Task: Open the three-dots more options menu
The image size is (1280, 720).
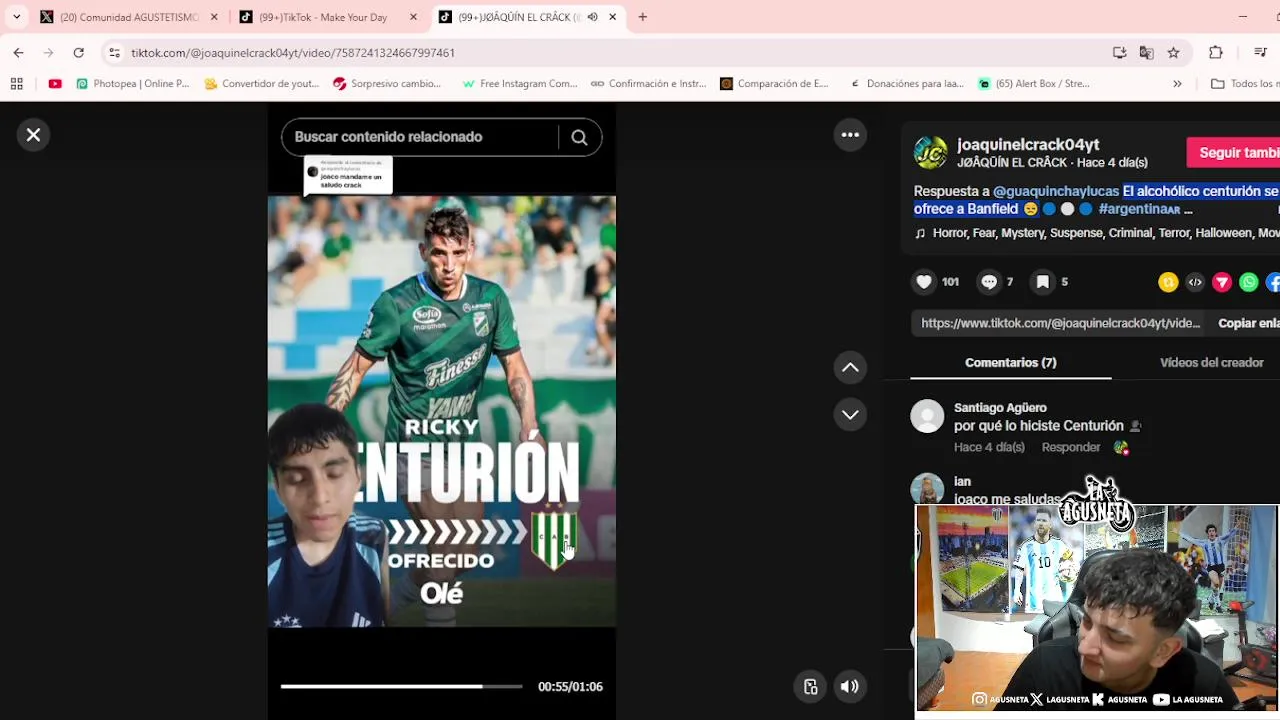Action: [x=850, y=135]
